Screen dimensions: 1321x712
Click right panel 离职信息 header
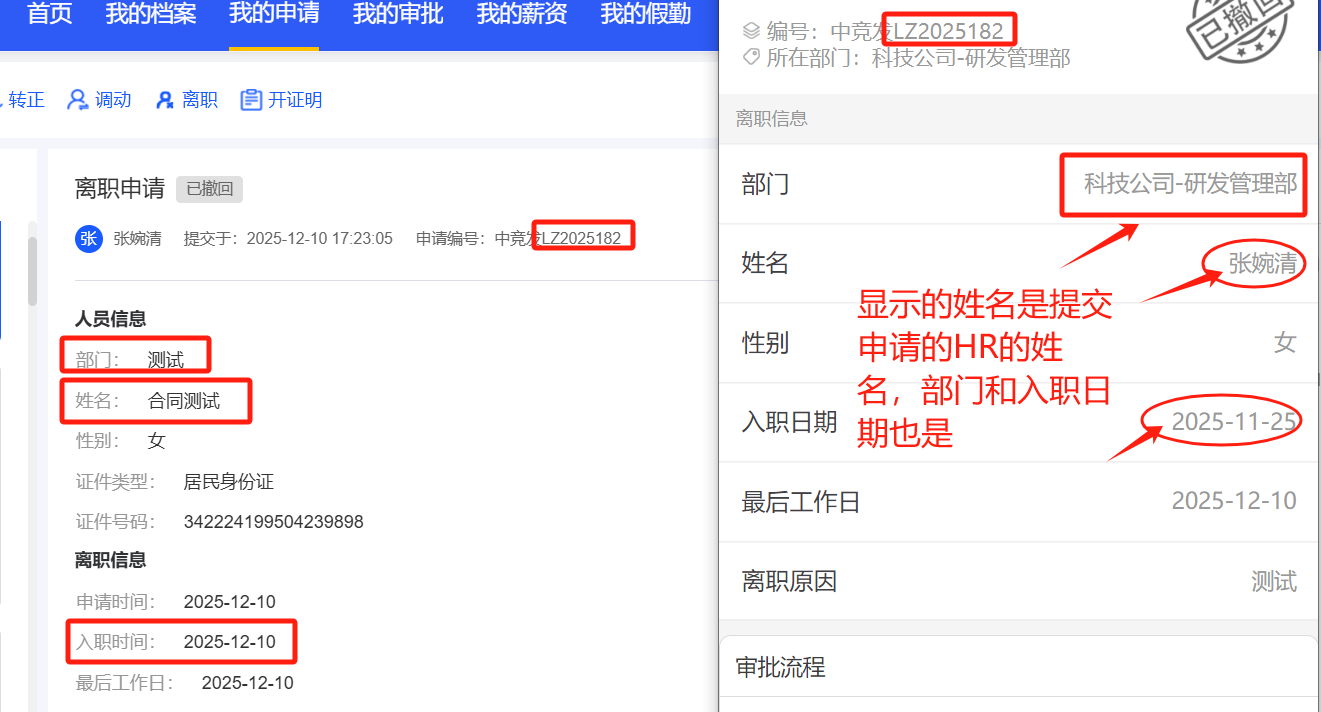point(771,119)
